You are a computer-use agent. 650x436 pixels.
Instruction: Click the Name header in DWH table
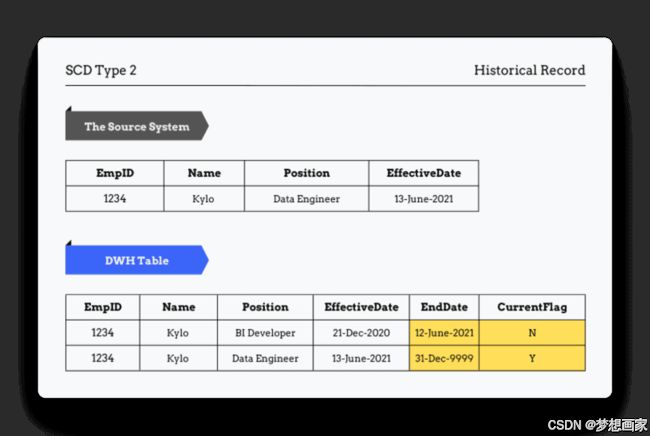(x=178, y=307)
